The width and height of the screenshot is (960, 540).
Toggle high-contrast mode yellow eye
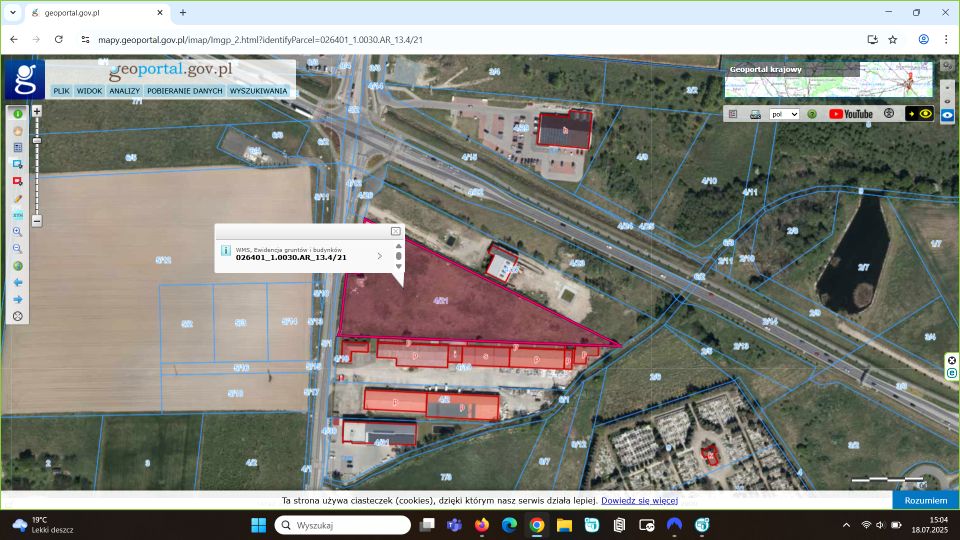pos(926,114)
